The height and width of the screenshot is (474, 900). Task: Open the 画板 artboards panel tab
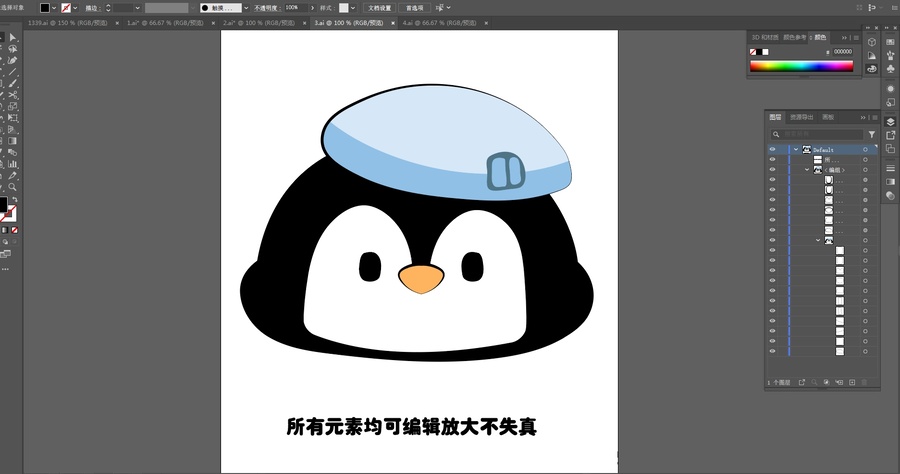coord(828,117)
